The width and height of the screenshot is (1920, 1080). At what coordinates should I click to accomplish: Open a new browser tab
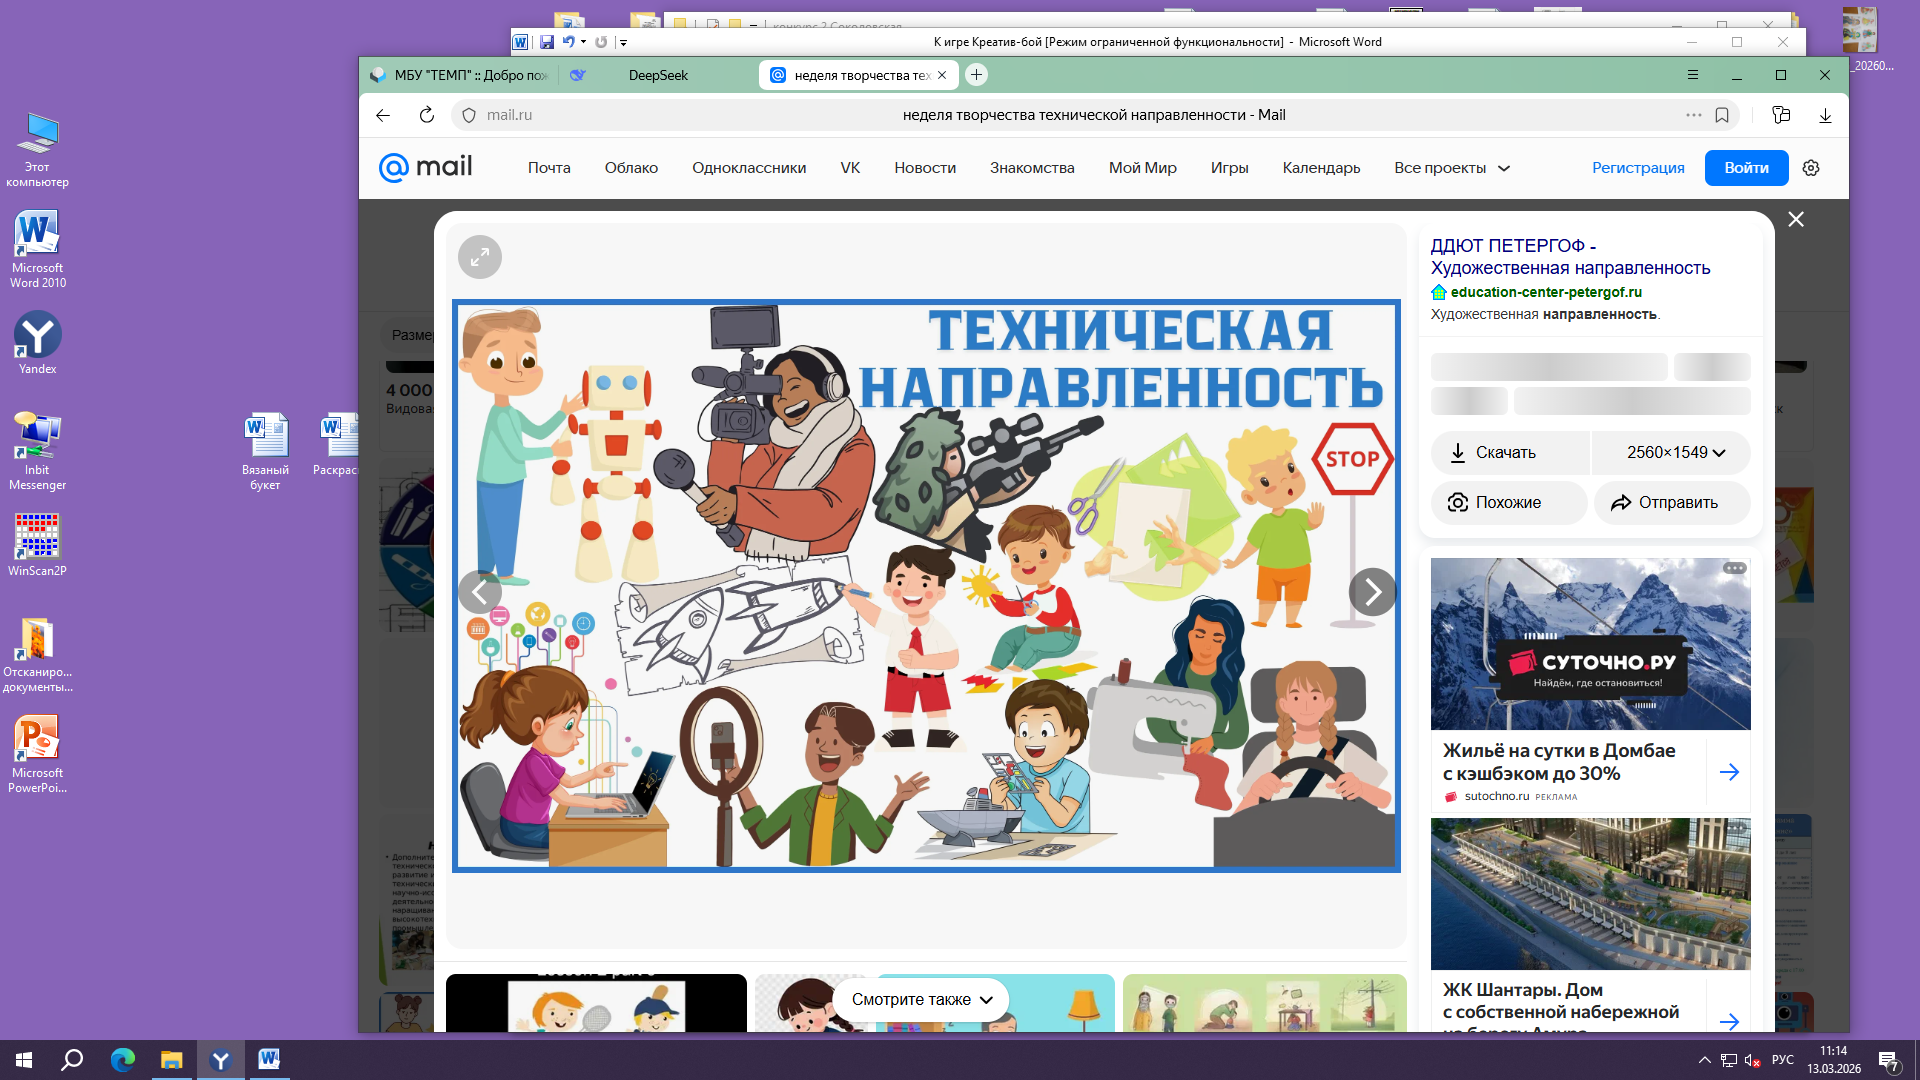pos(977,75)
